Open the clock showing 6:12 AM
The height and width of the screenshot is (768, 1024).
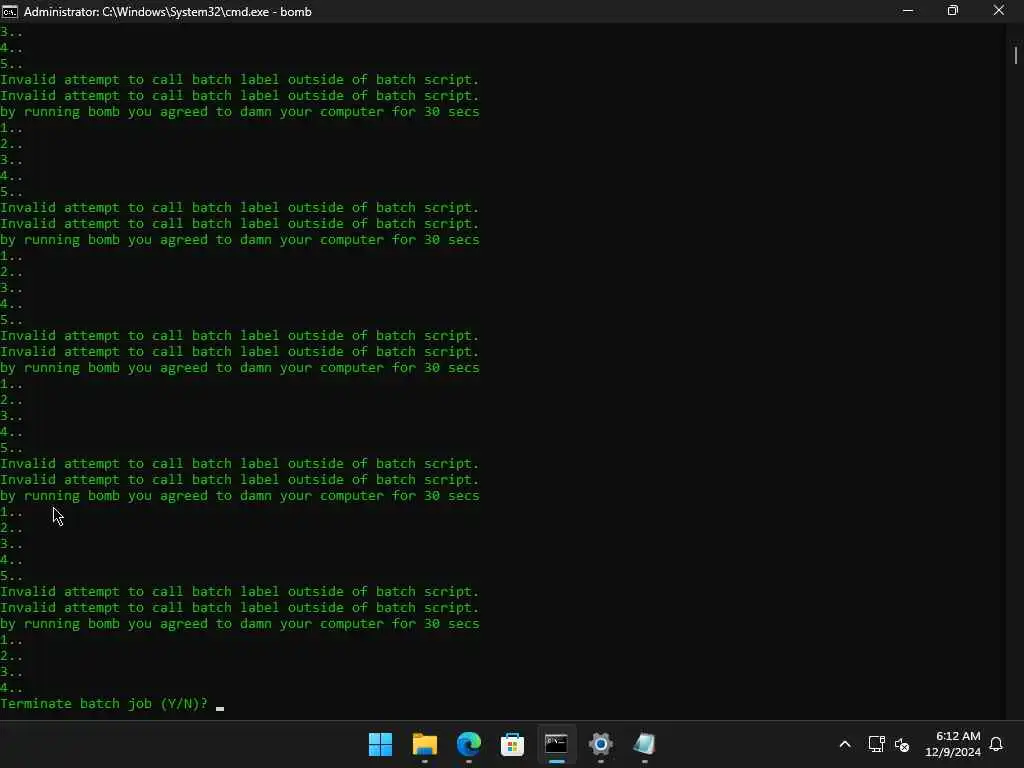pos(958,736)
